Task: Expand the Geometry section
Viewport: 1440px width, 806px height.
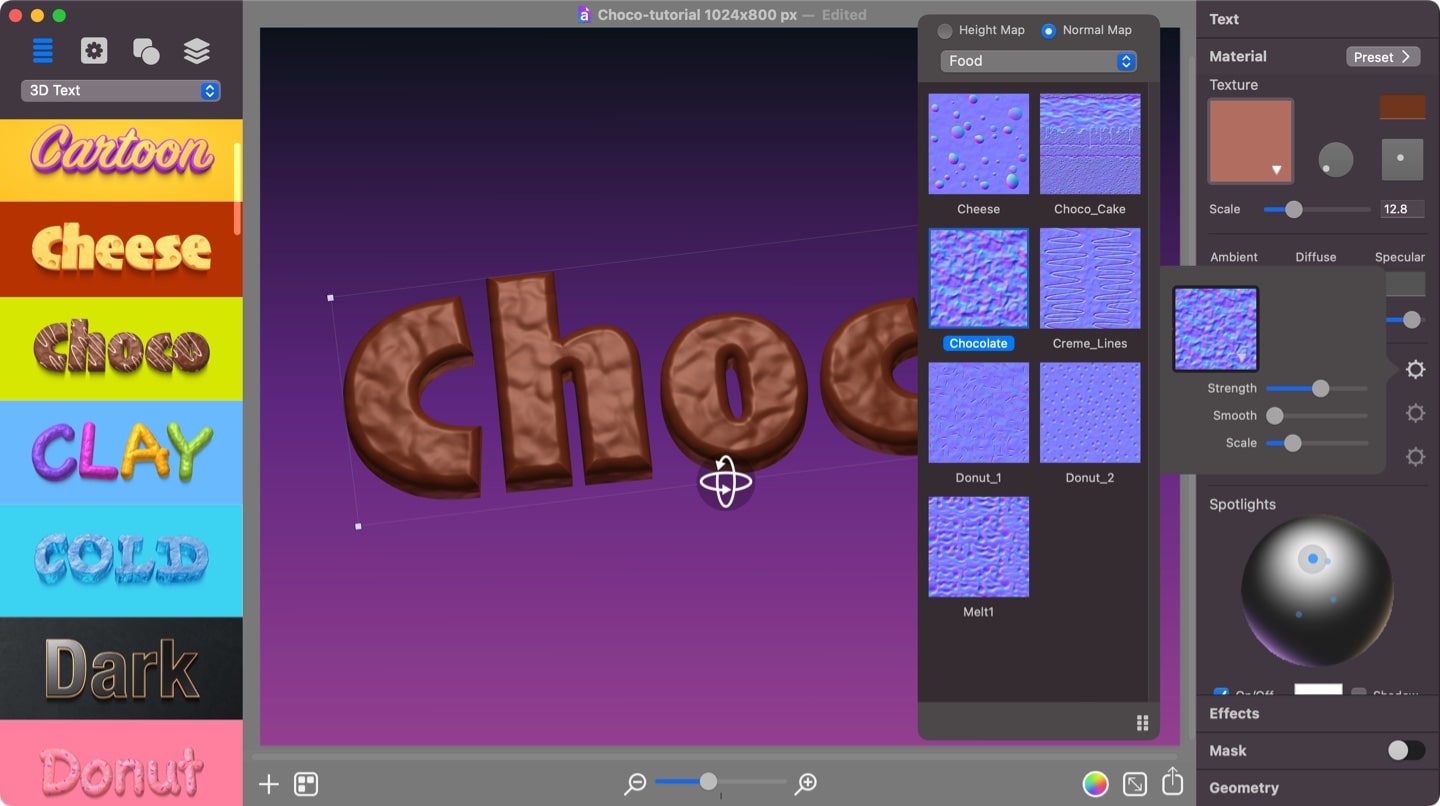Action: pos(1244,788)
